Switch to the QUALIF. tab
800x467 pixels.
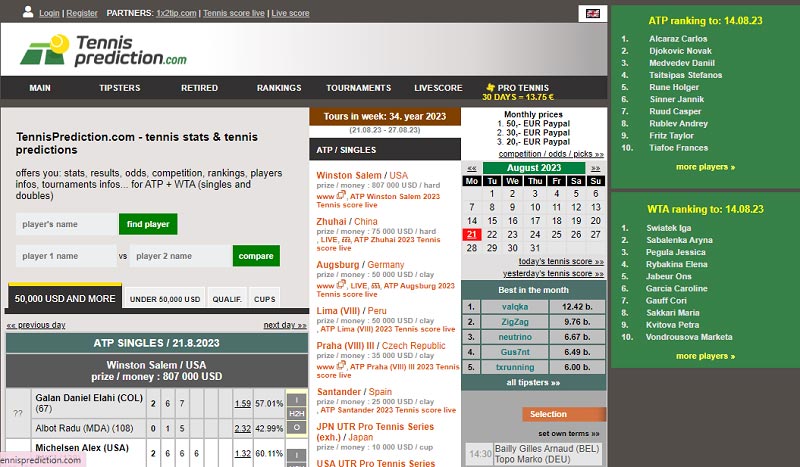[x=227, y=299]
